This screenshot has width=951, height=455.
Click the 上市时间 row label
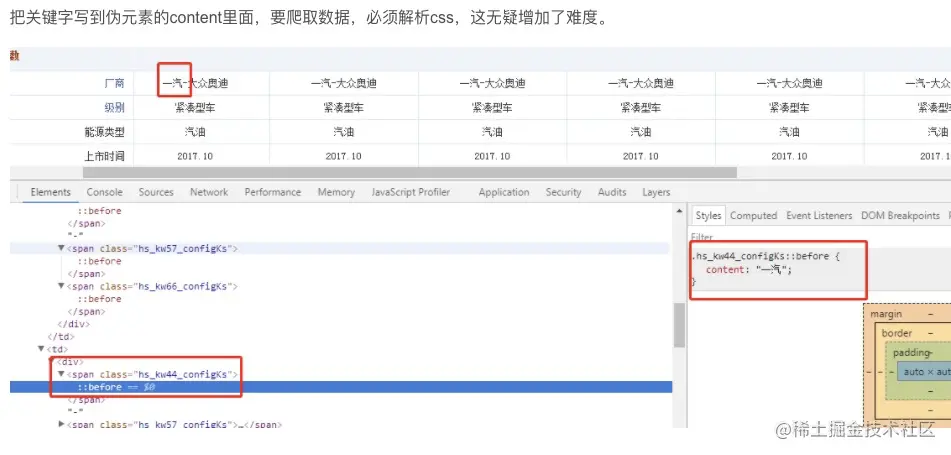click(104, 156)
